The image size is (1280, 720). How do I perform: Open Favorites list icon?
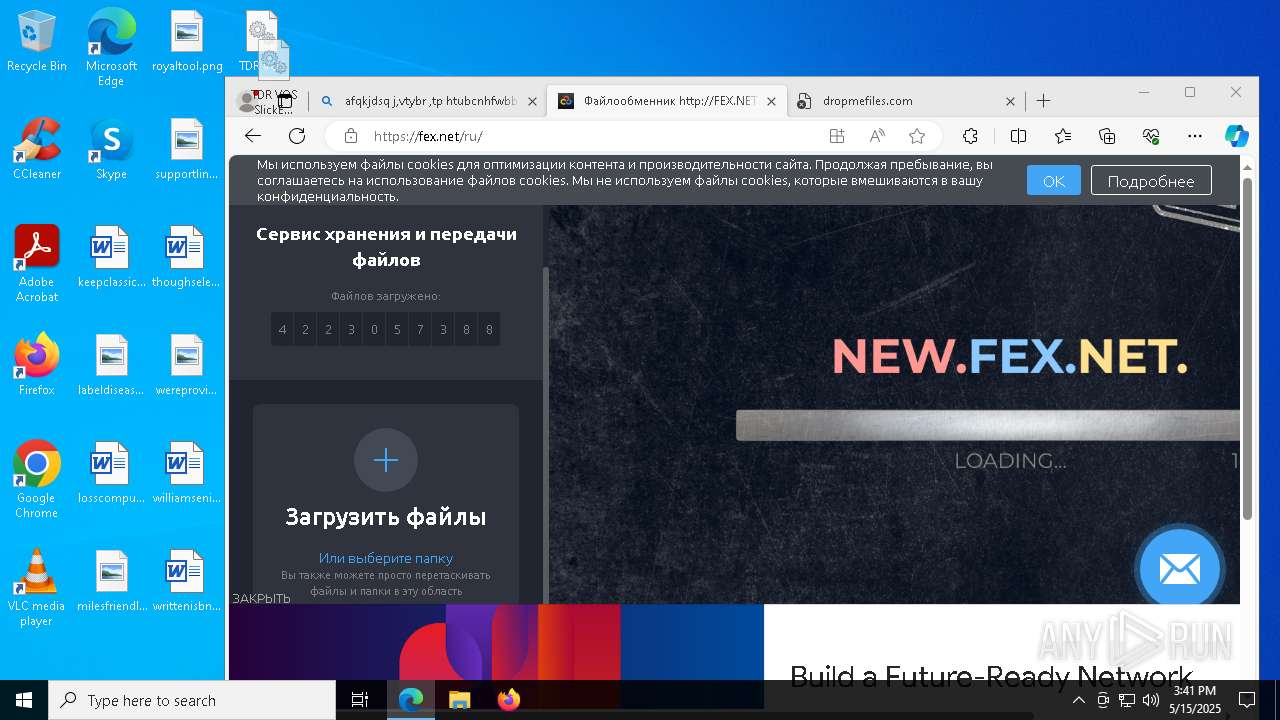click(x=1063, y=136)
